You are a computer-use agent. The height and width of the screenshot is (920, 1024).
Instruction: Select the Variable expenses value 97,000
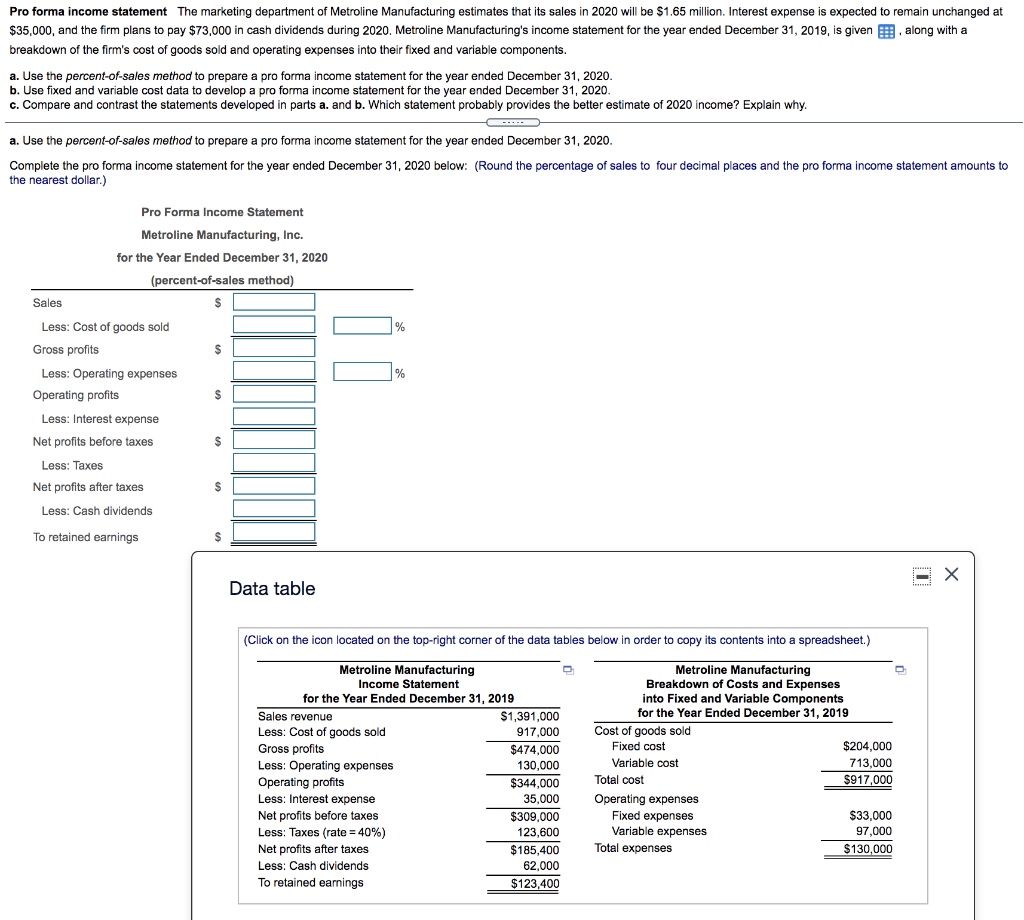874,831
